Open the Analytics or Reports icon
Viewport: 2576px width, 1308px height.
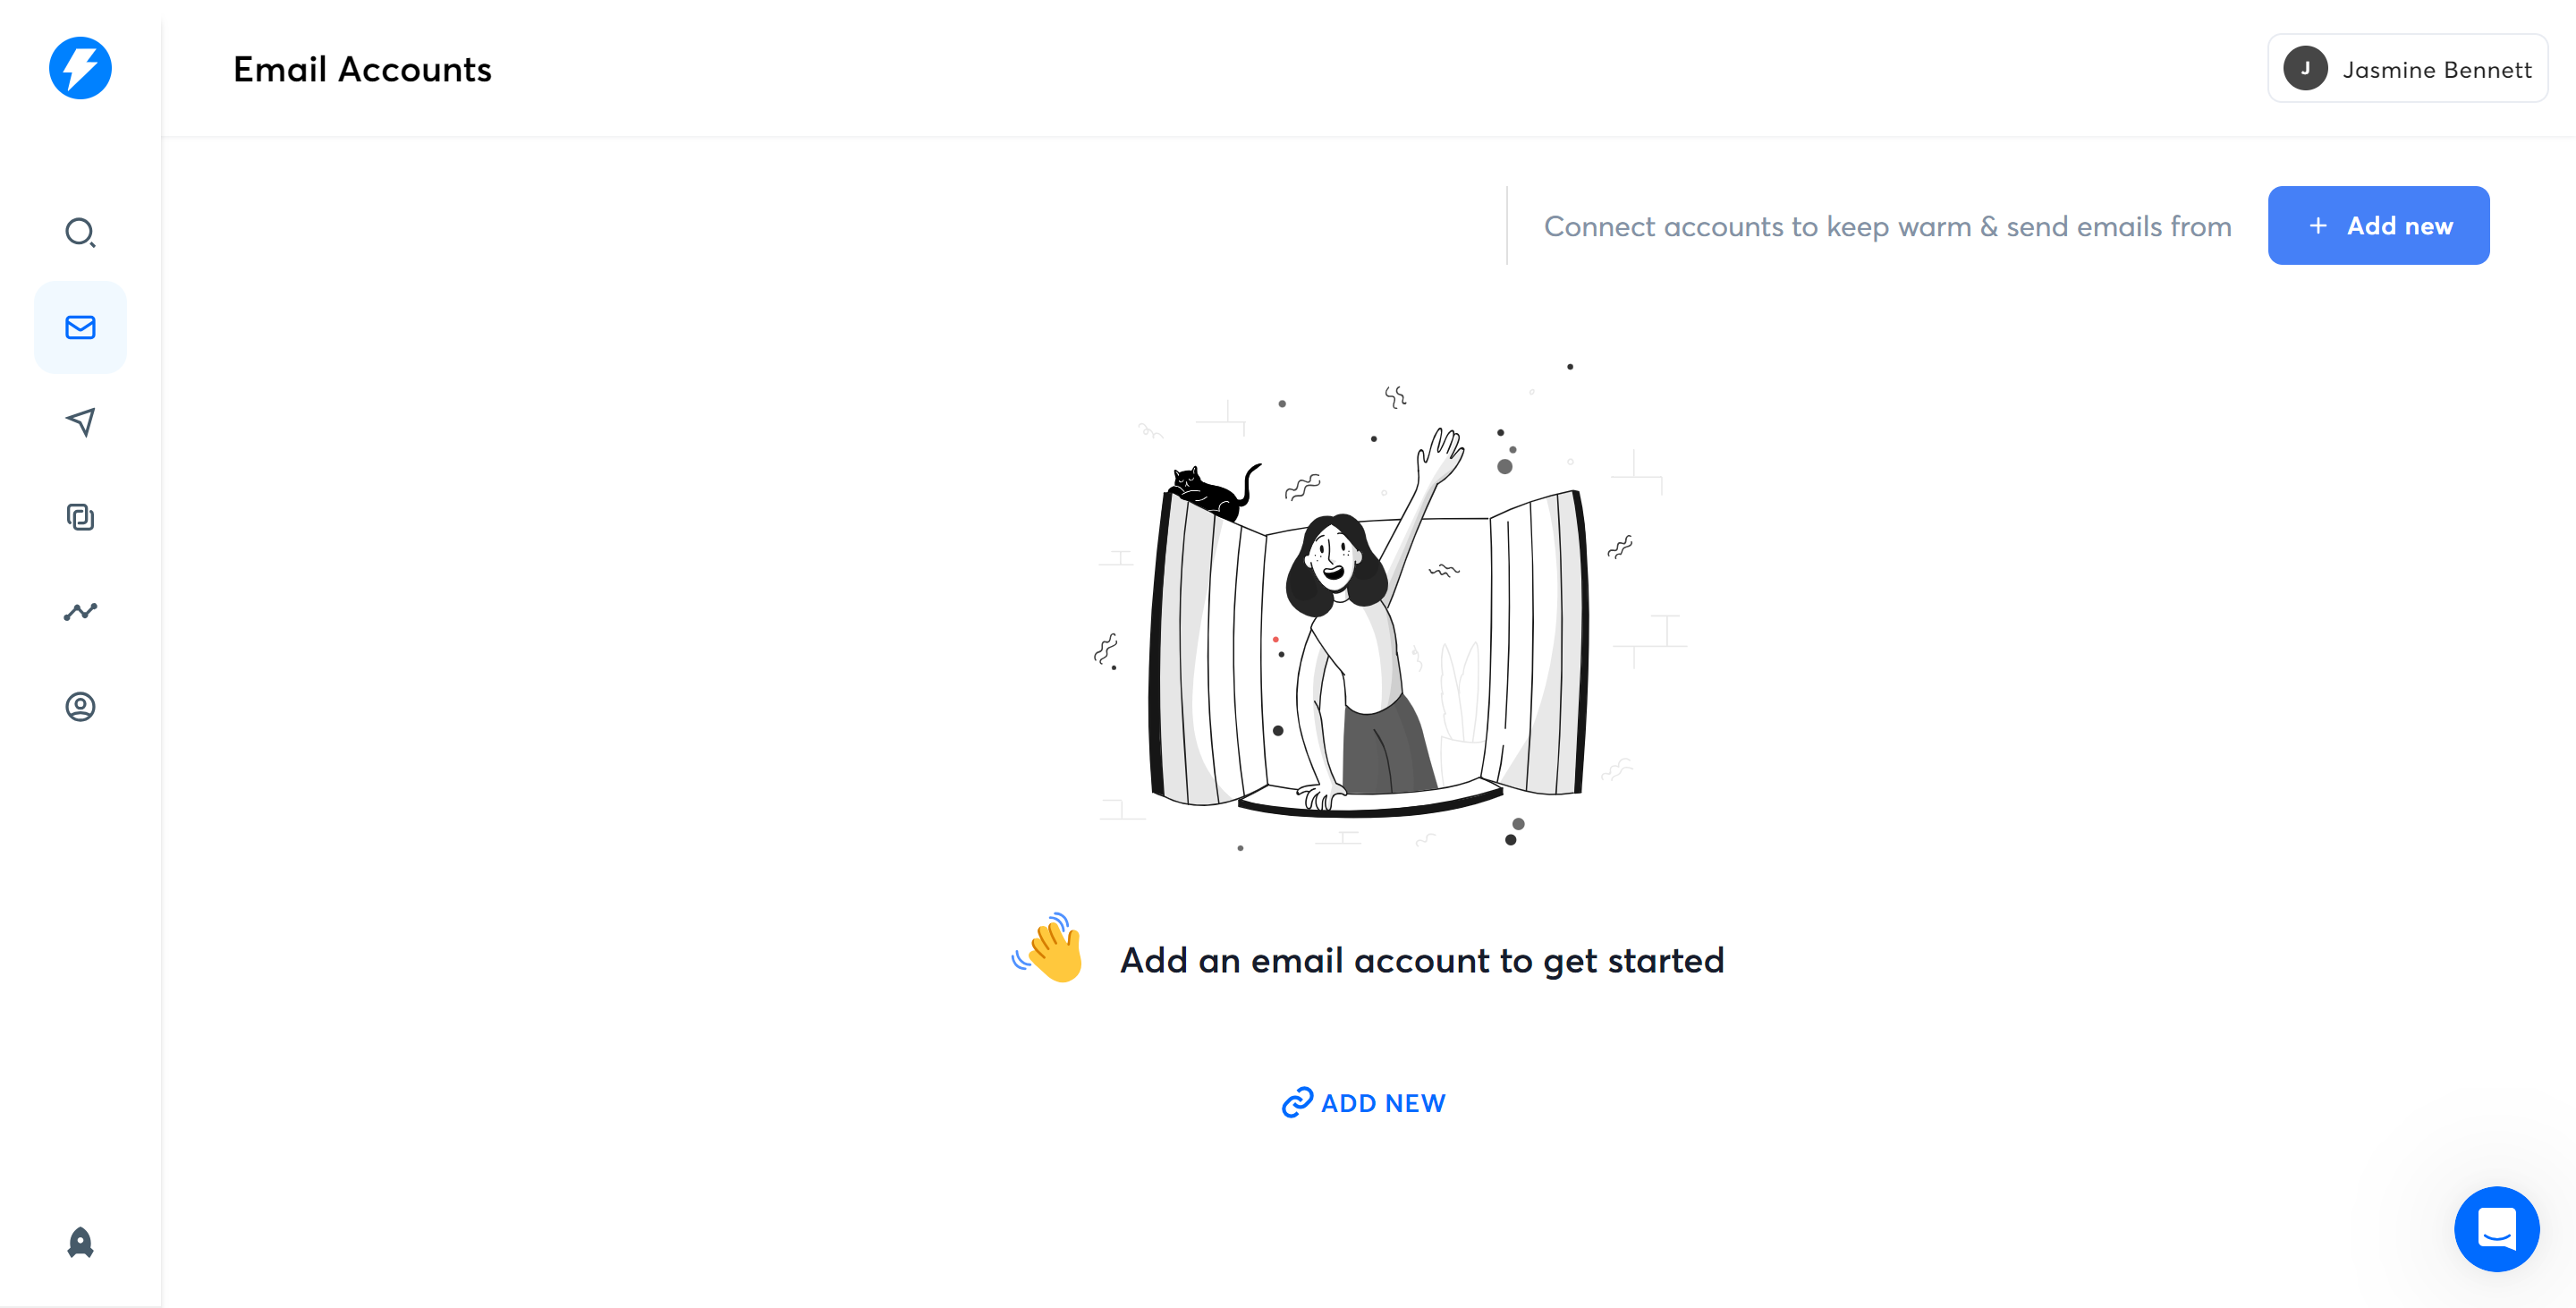pyautogui.click(x=80, y=609)
